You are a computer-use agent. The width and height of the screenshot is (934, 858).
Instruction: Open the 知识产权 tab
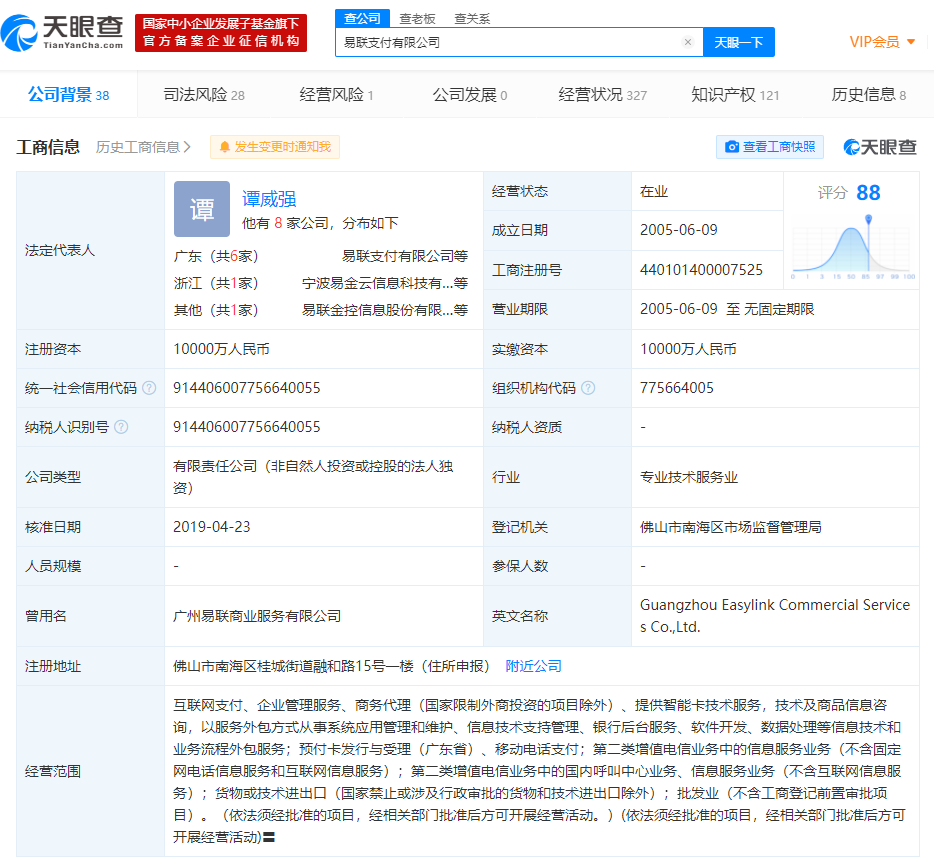pos(735,95)
